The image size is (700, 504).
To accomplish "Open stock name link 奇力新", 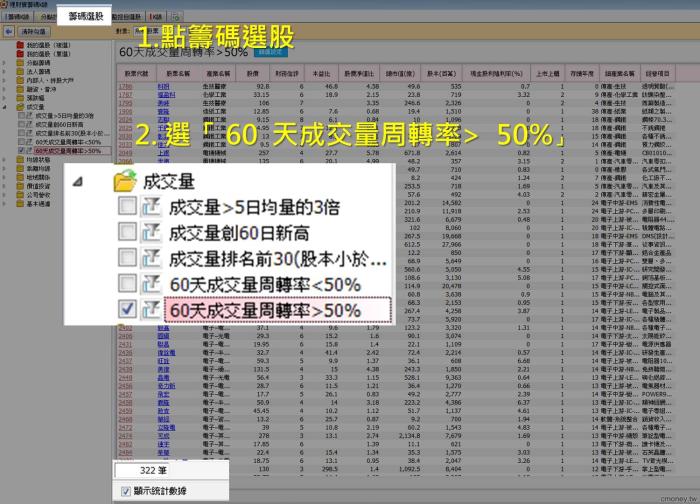I will click(x=166, y=386).
